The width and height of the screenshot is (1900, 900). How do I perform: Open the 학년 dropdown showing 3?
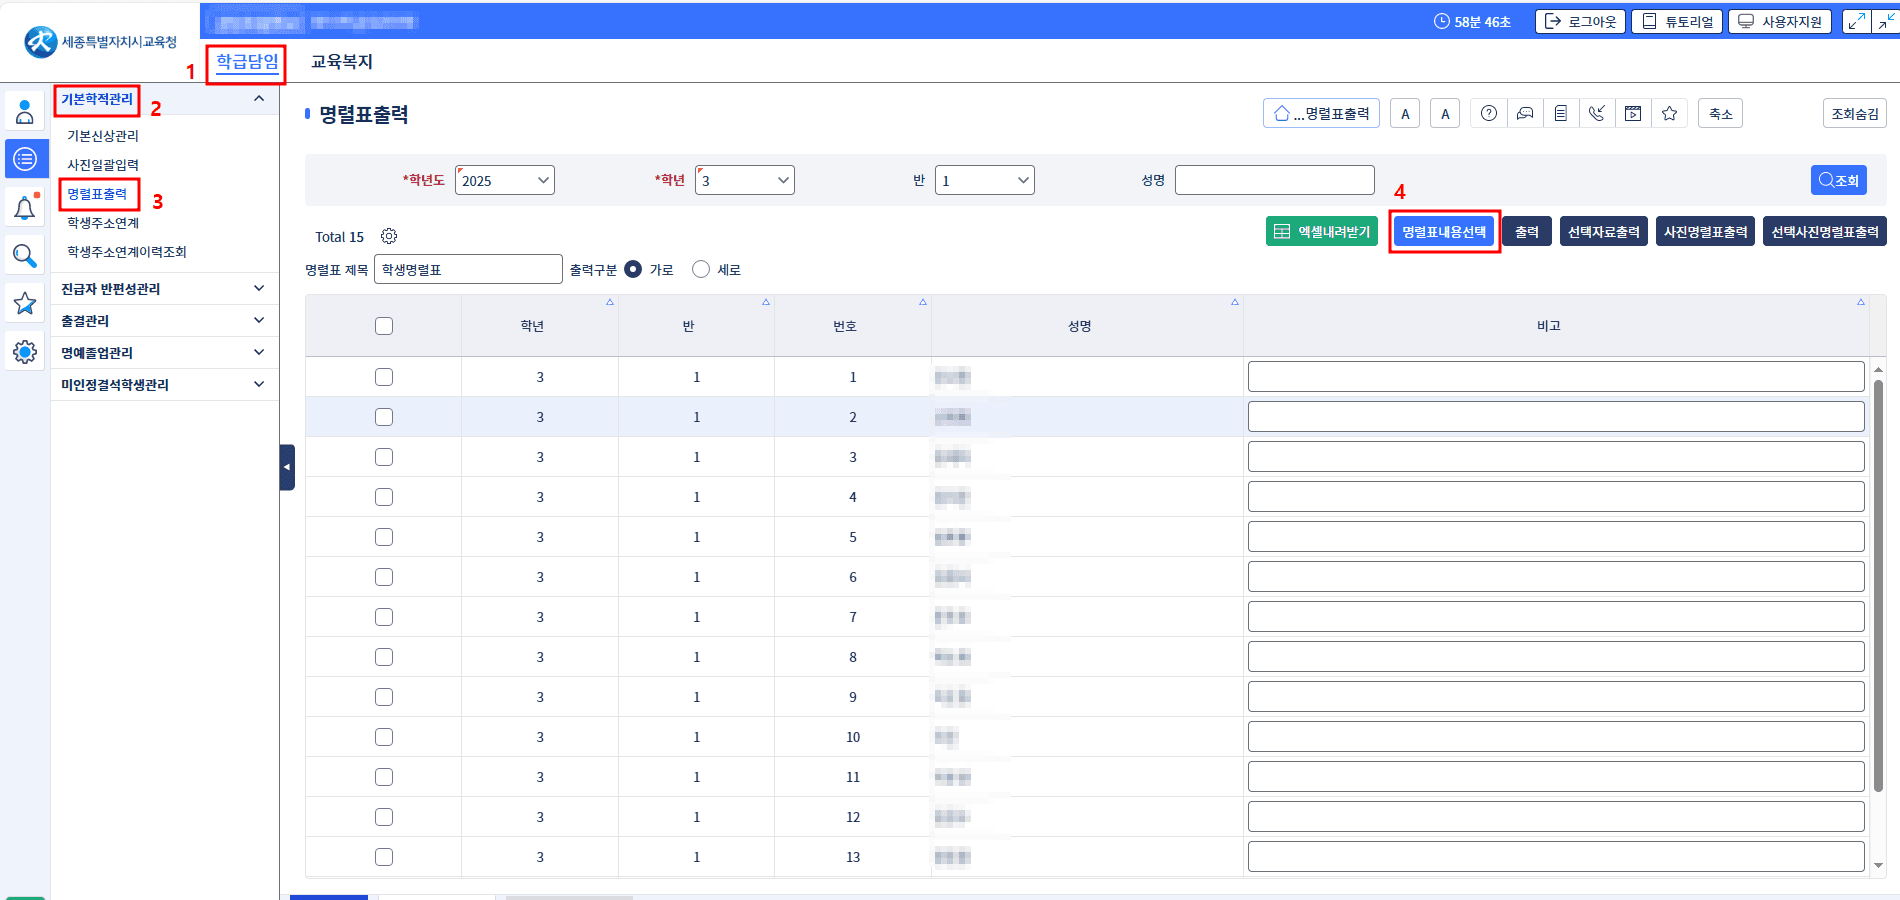(745, 180)
